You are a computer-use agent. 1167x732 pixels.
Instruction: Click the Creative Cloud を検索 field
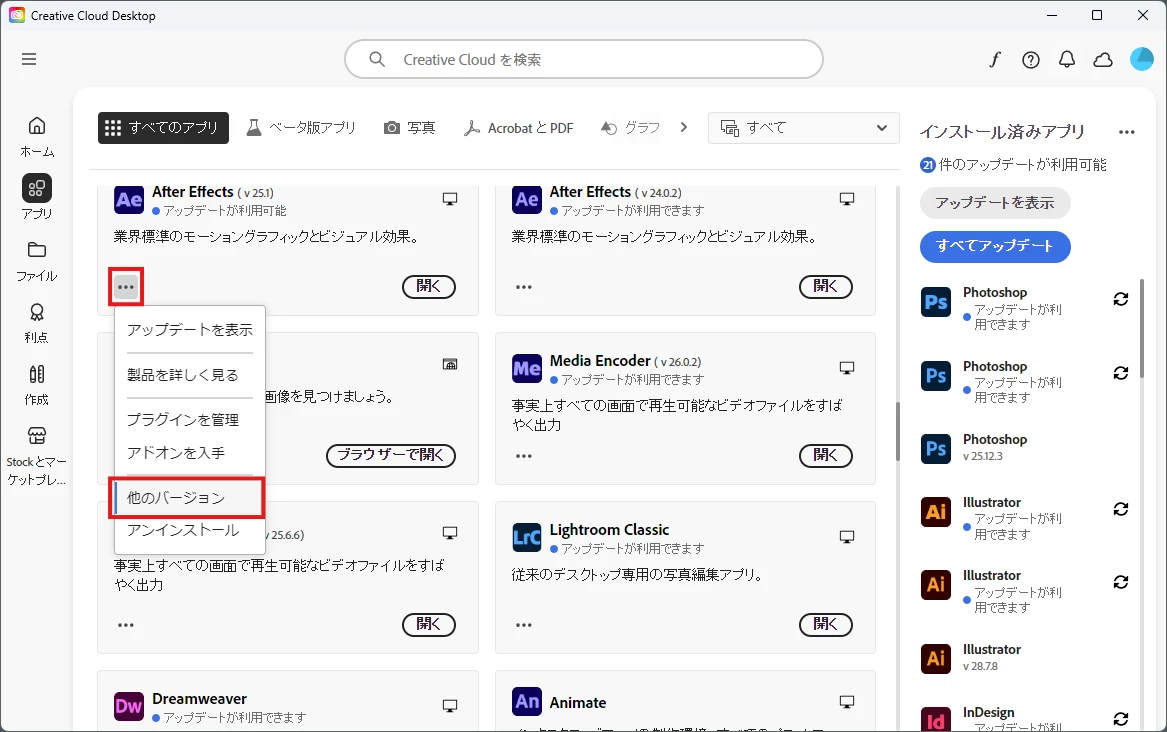click(x=584, y=60)
